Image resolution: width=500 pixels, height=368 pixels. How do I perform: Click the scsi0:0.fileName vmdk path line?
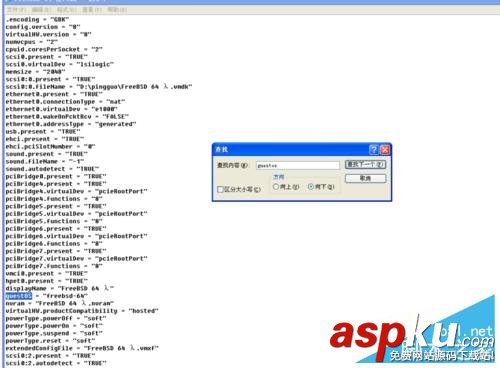pyautogui.click(x=99, y=87)
